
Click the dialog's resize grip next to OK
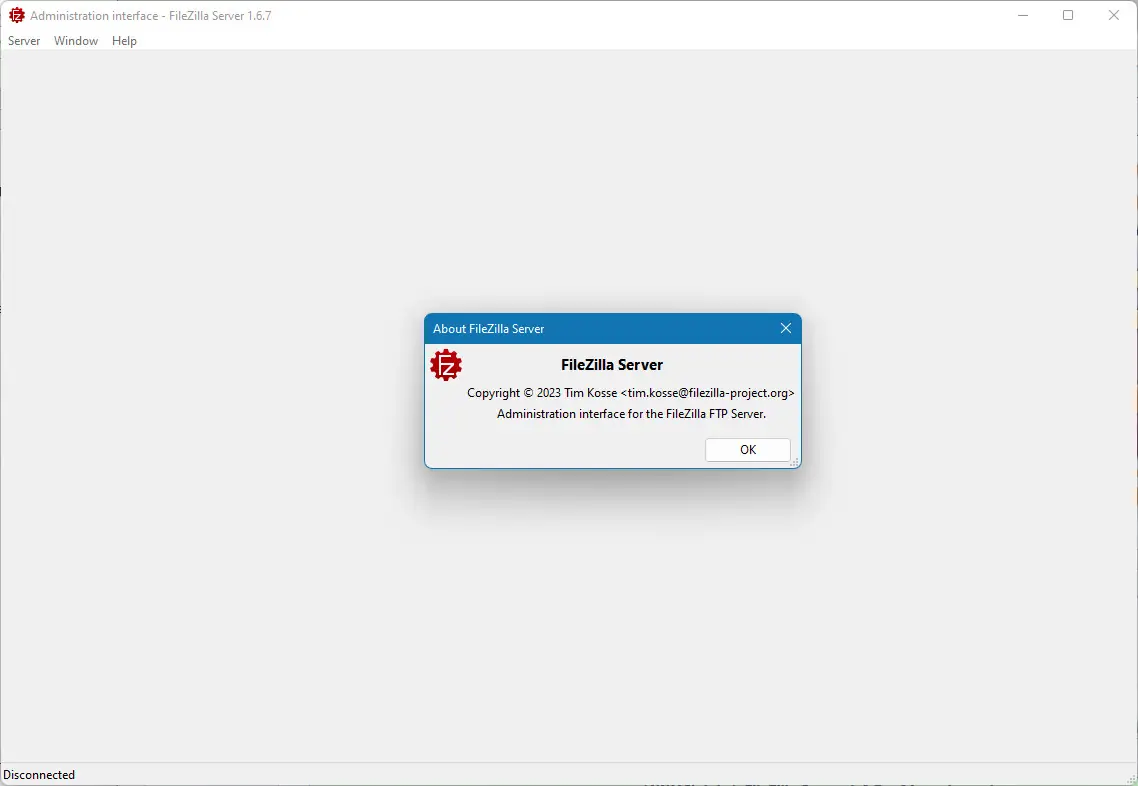[x=795, y=462]
